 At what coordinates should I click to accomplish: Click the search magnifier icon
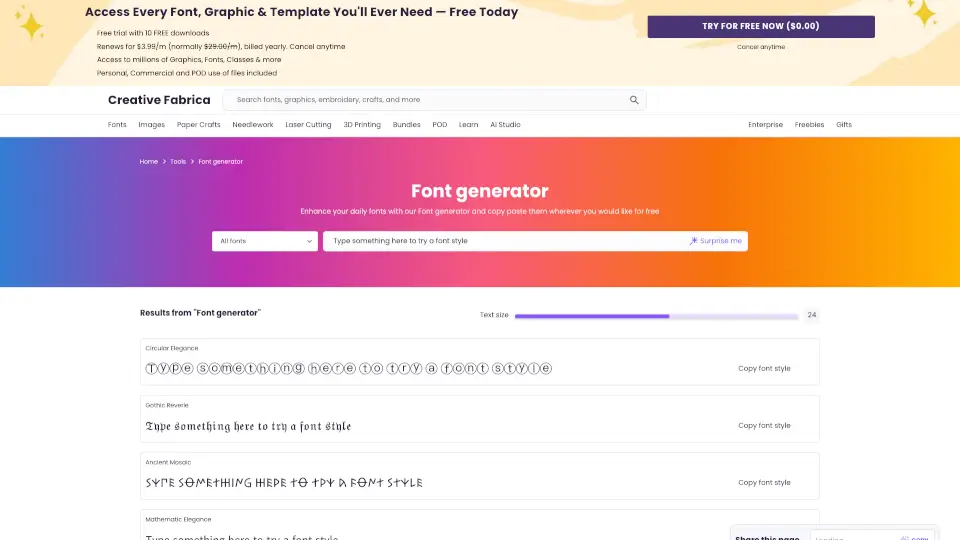pyautogui.click(x=634, y=100)
